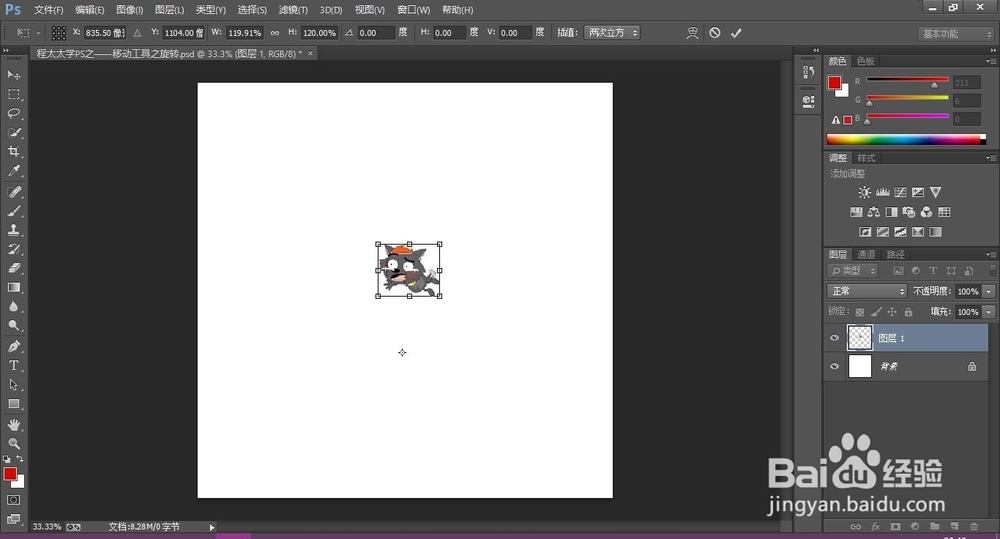
Task: Select the Zoom tool in toolbar
Action: click(x=13, y=443)
